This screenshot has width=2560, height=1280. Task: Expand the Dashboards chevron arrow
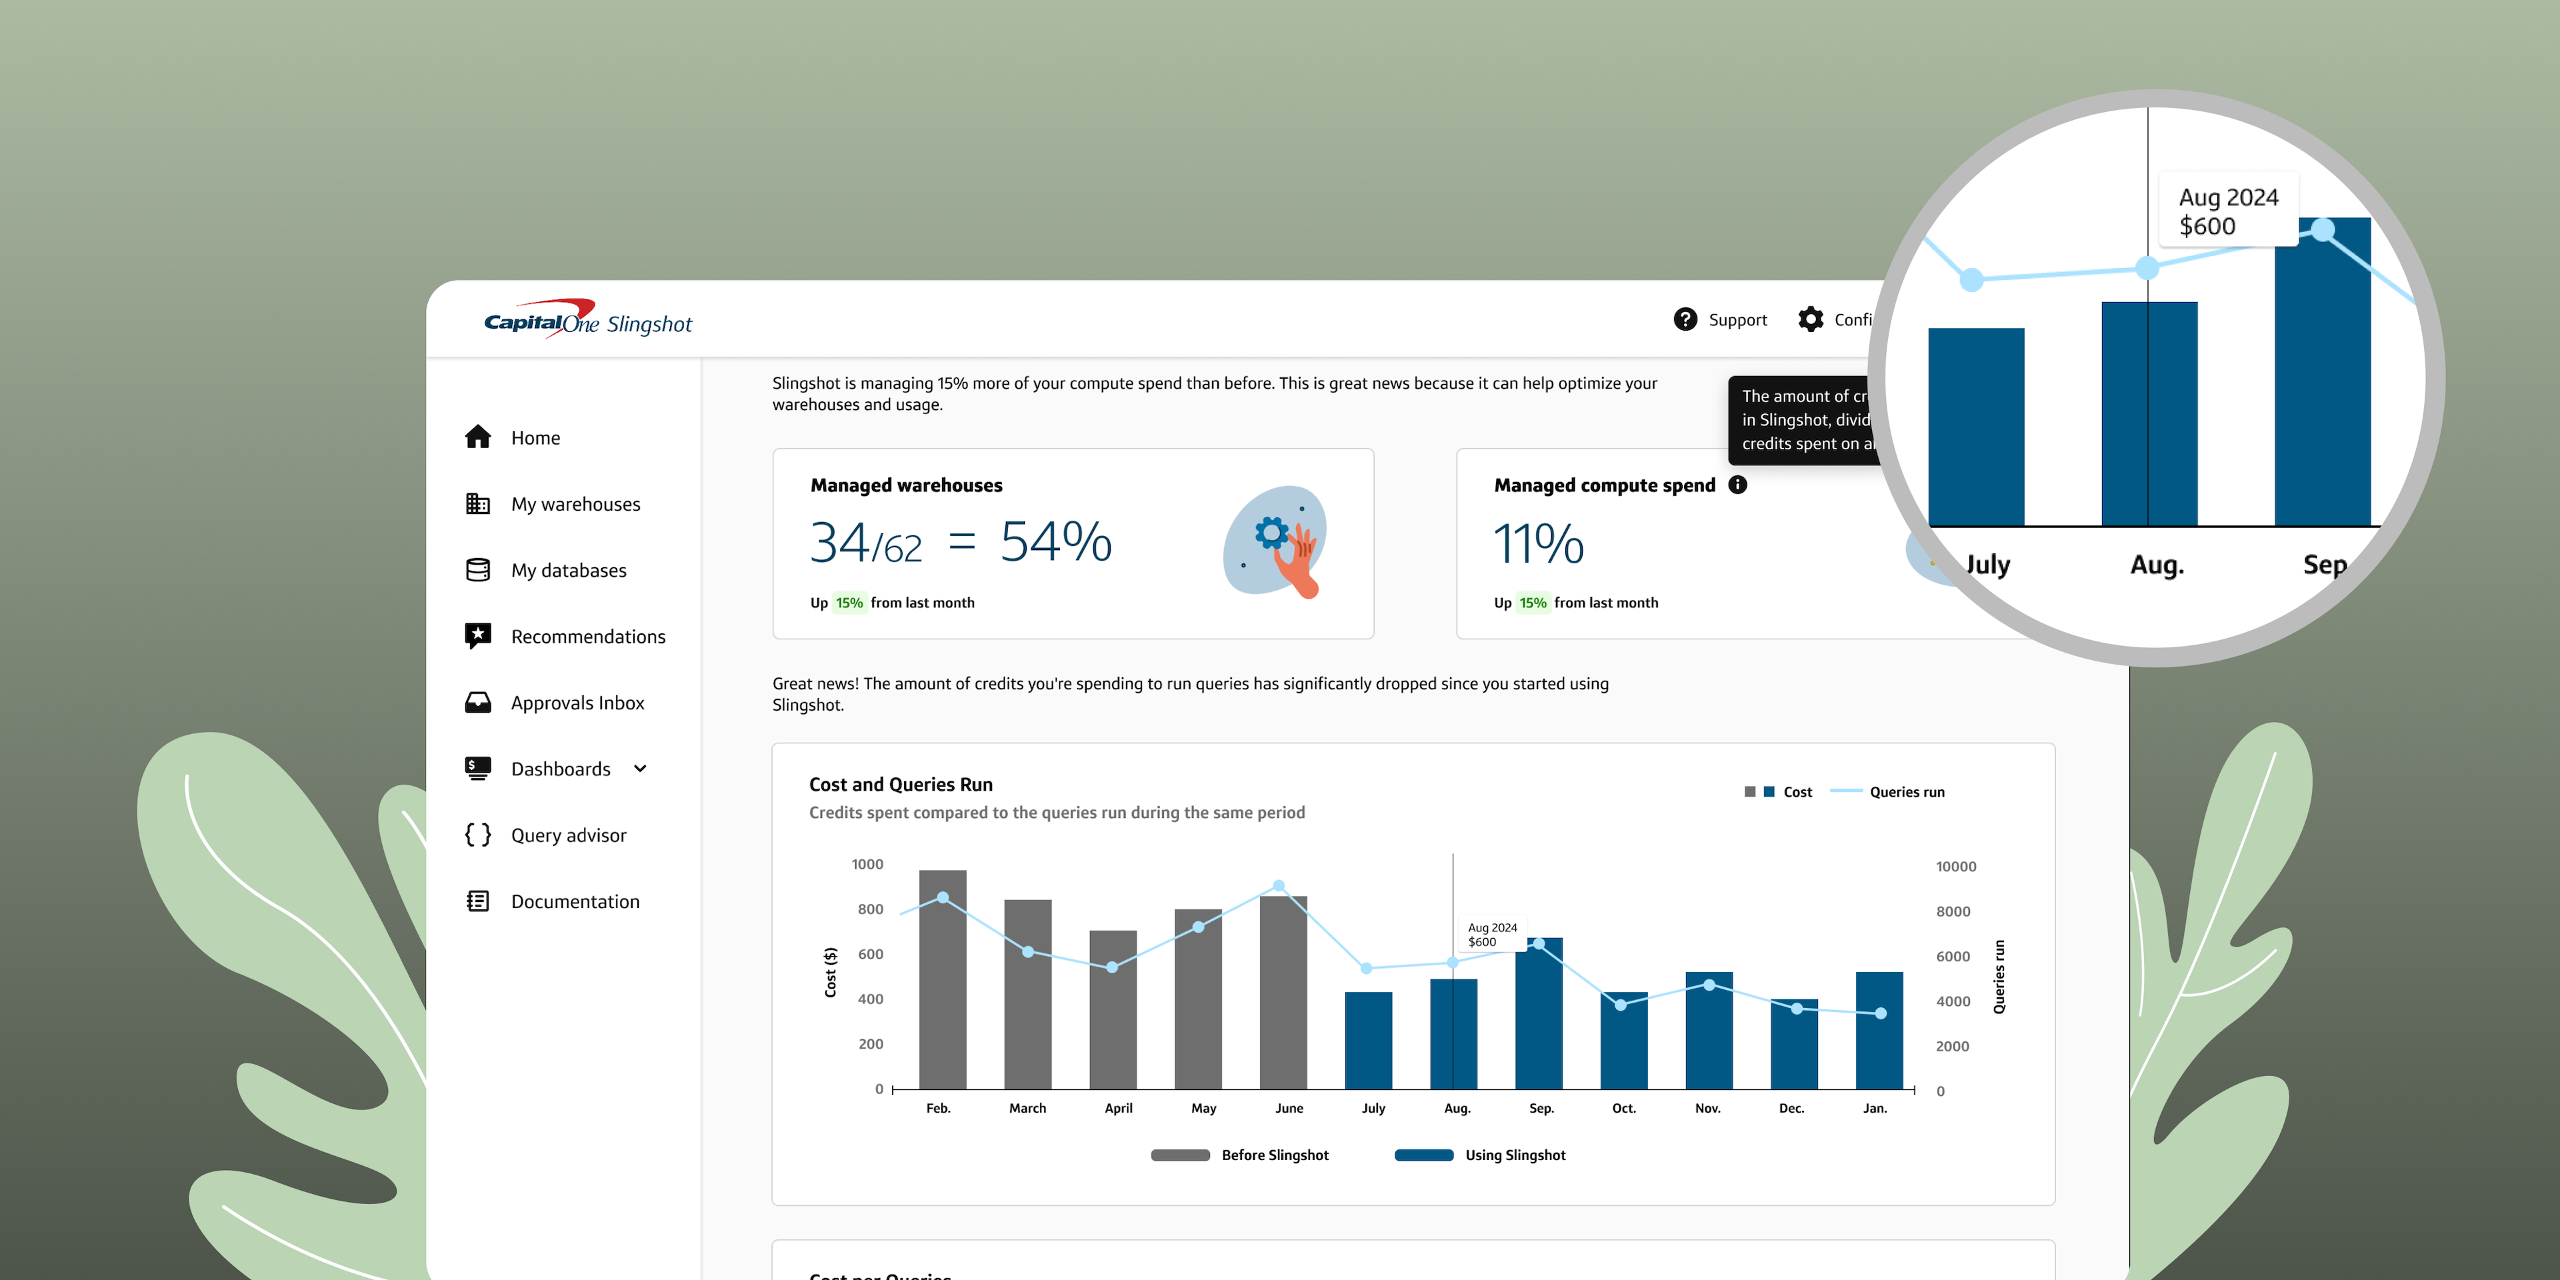(640, 769)
